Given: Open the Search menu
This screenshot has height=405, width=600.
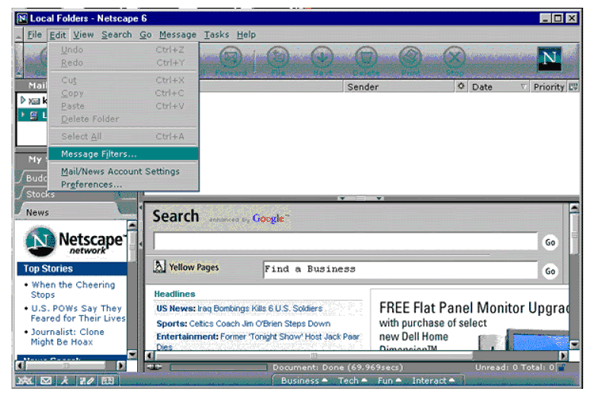Looking at the screenshot, I should click(116, 35).
